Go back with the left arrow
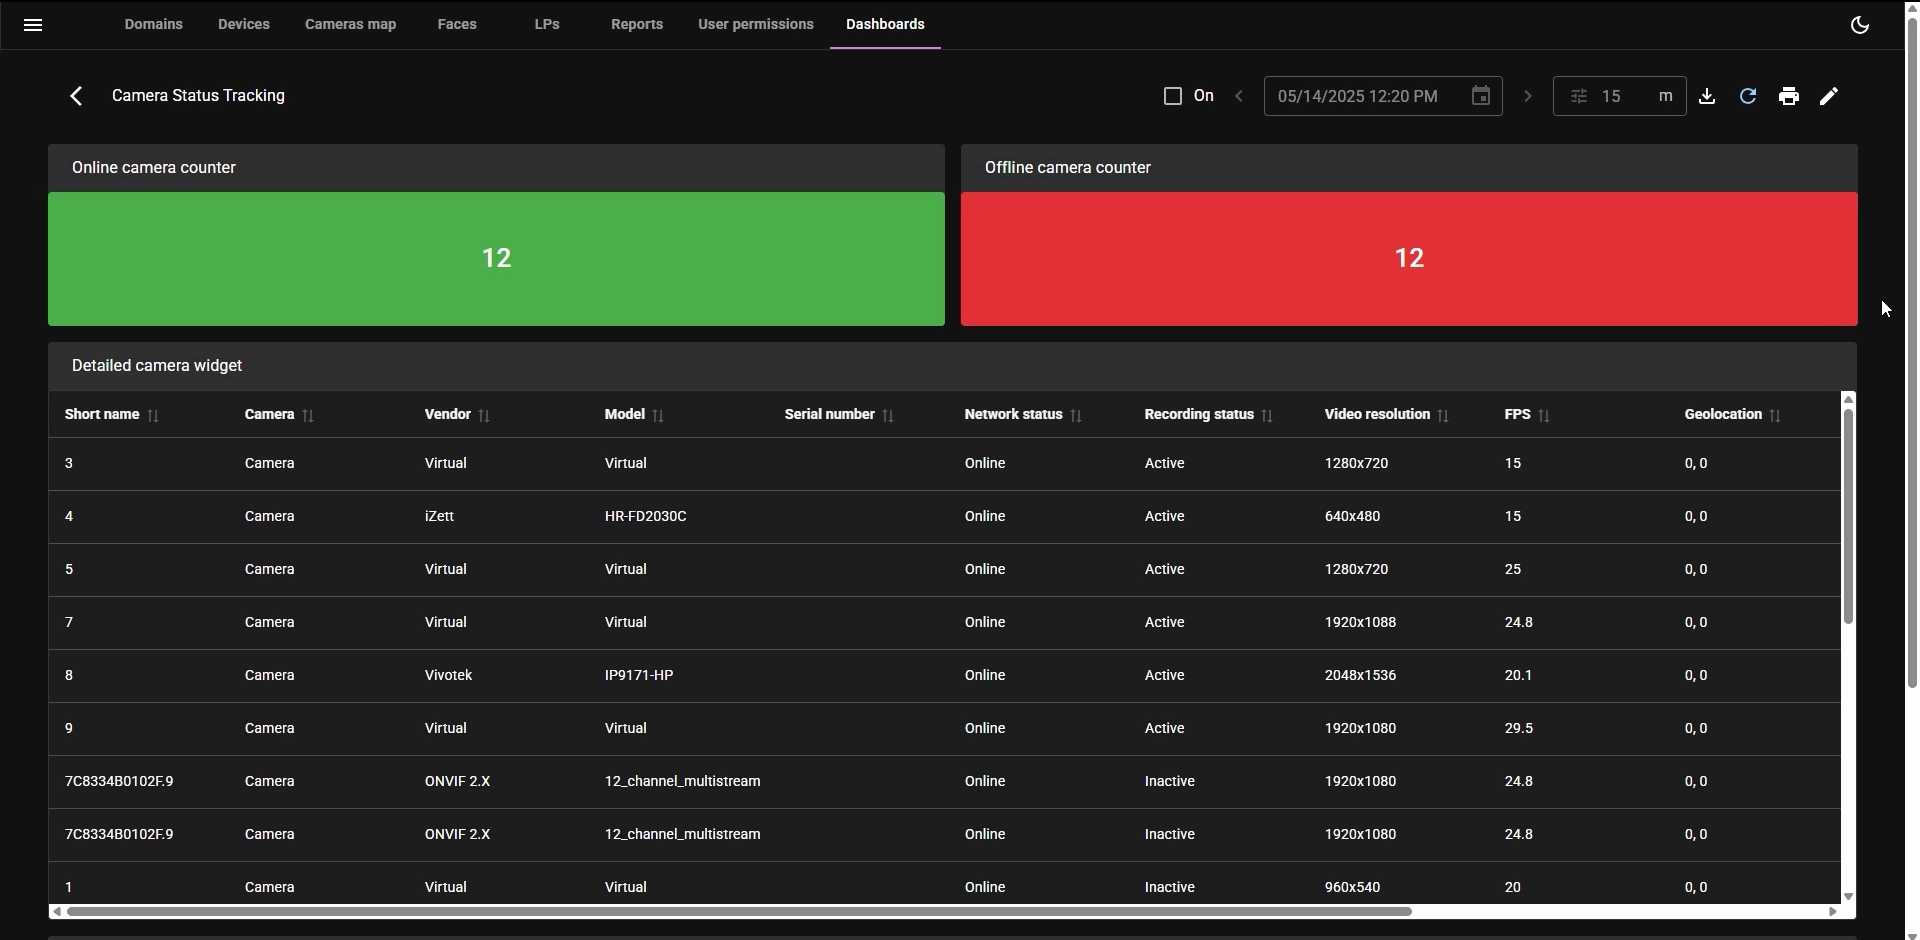Viewport: 1920px width, 940px height. pos(76,96)
